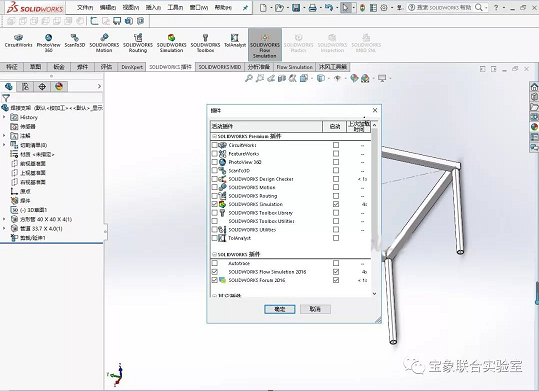Open the PropertyManager tab icon

click(x=25, y=87)
